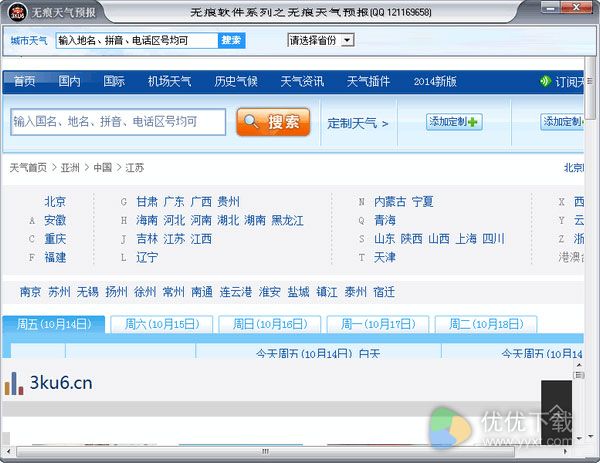Viewport: 600px width, 463px height.
Task: Select the 青海 province link
Action: [x=385, y=220]
